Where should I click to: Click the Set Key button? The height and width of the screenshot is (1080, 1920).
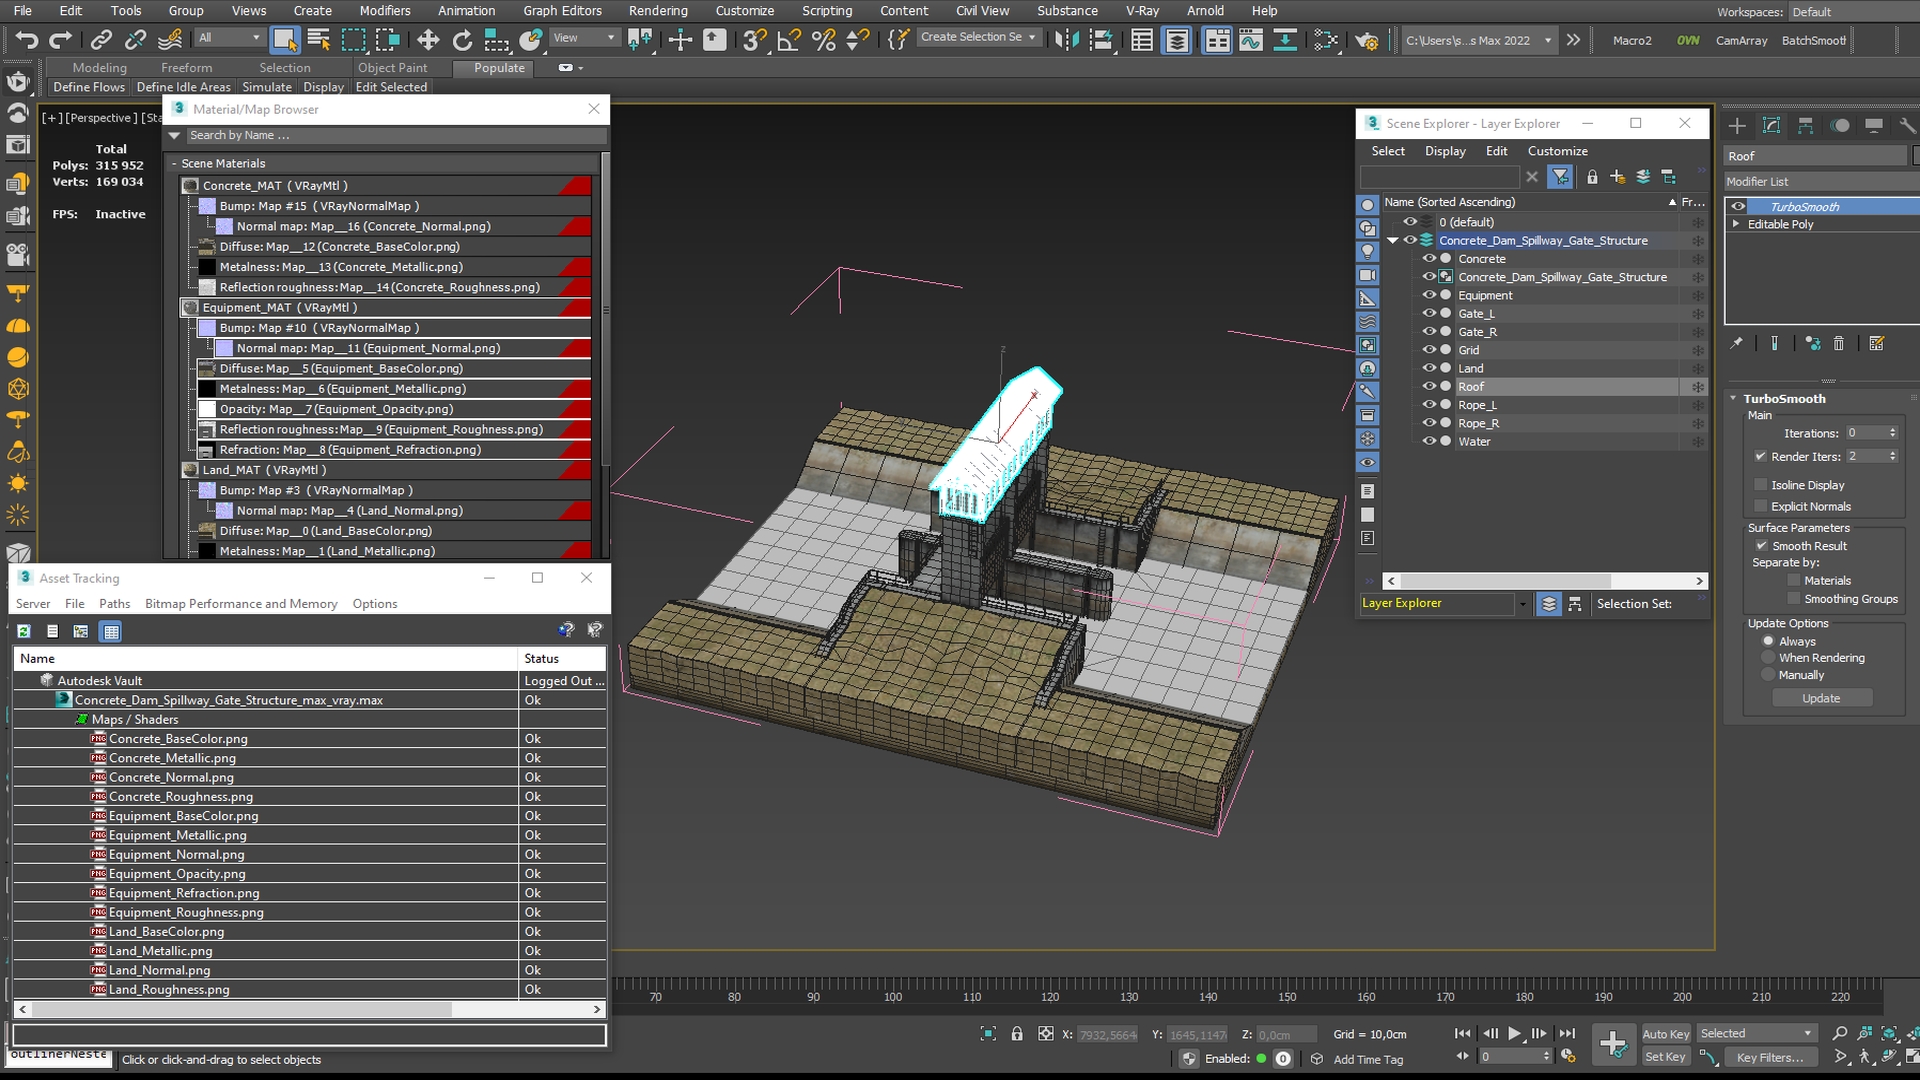click(1665, 1057)
